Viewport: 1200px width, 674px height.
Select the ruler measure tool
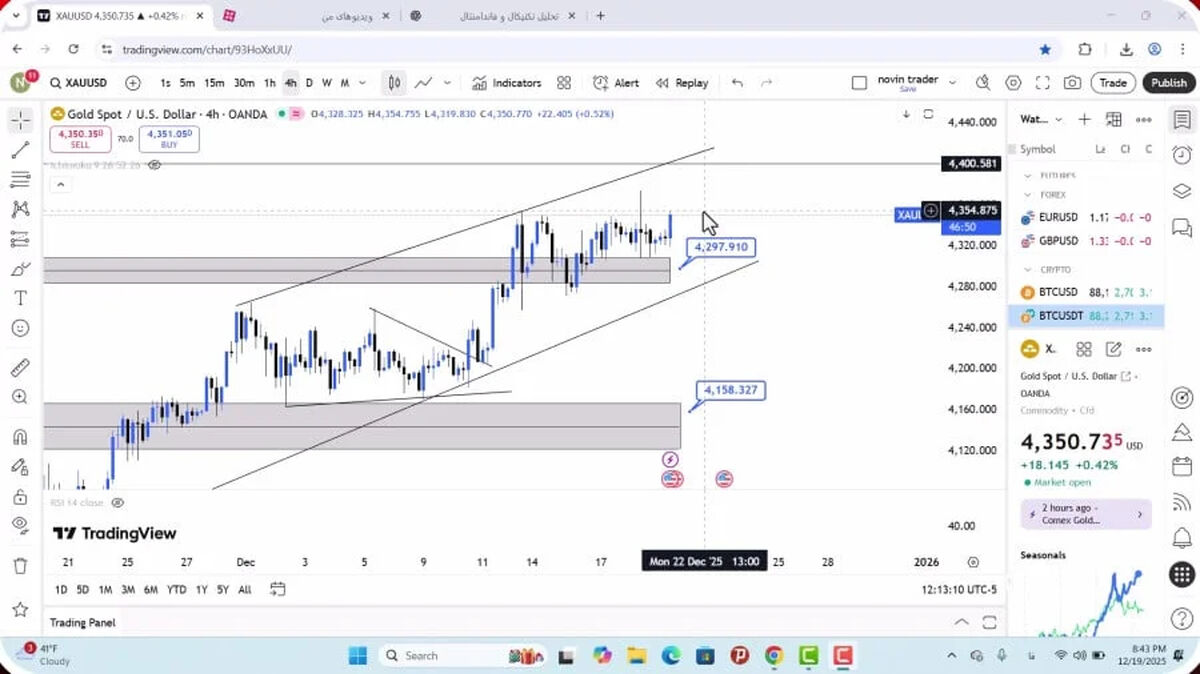tap(20, 367)
